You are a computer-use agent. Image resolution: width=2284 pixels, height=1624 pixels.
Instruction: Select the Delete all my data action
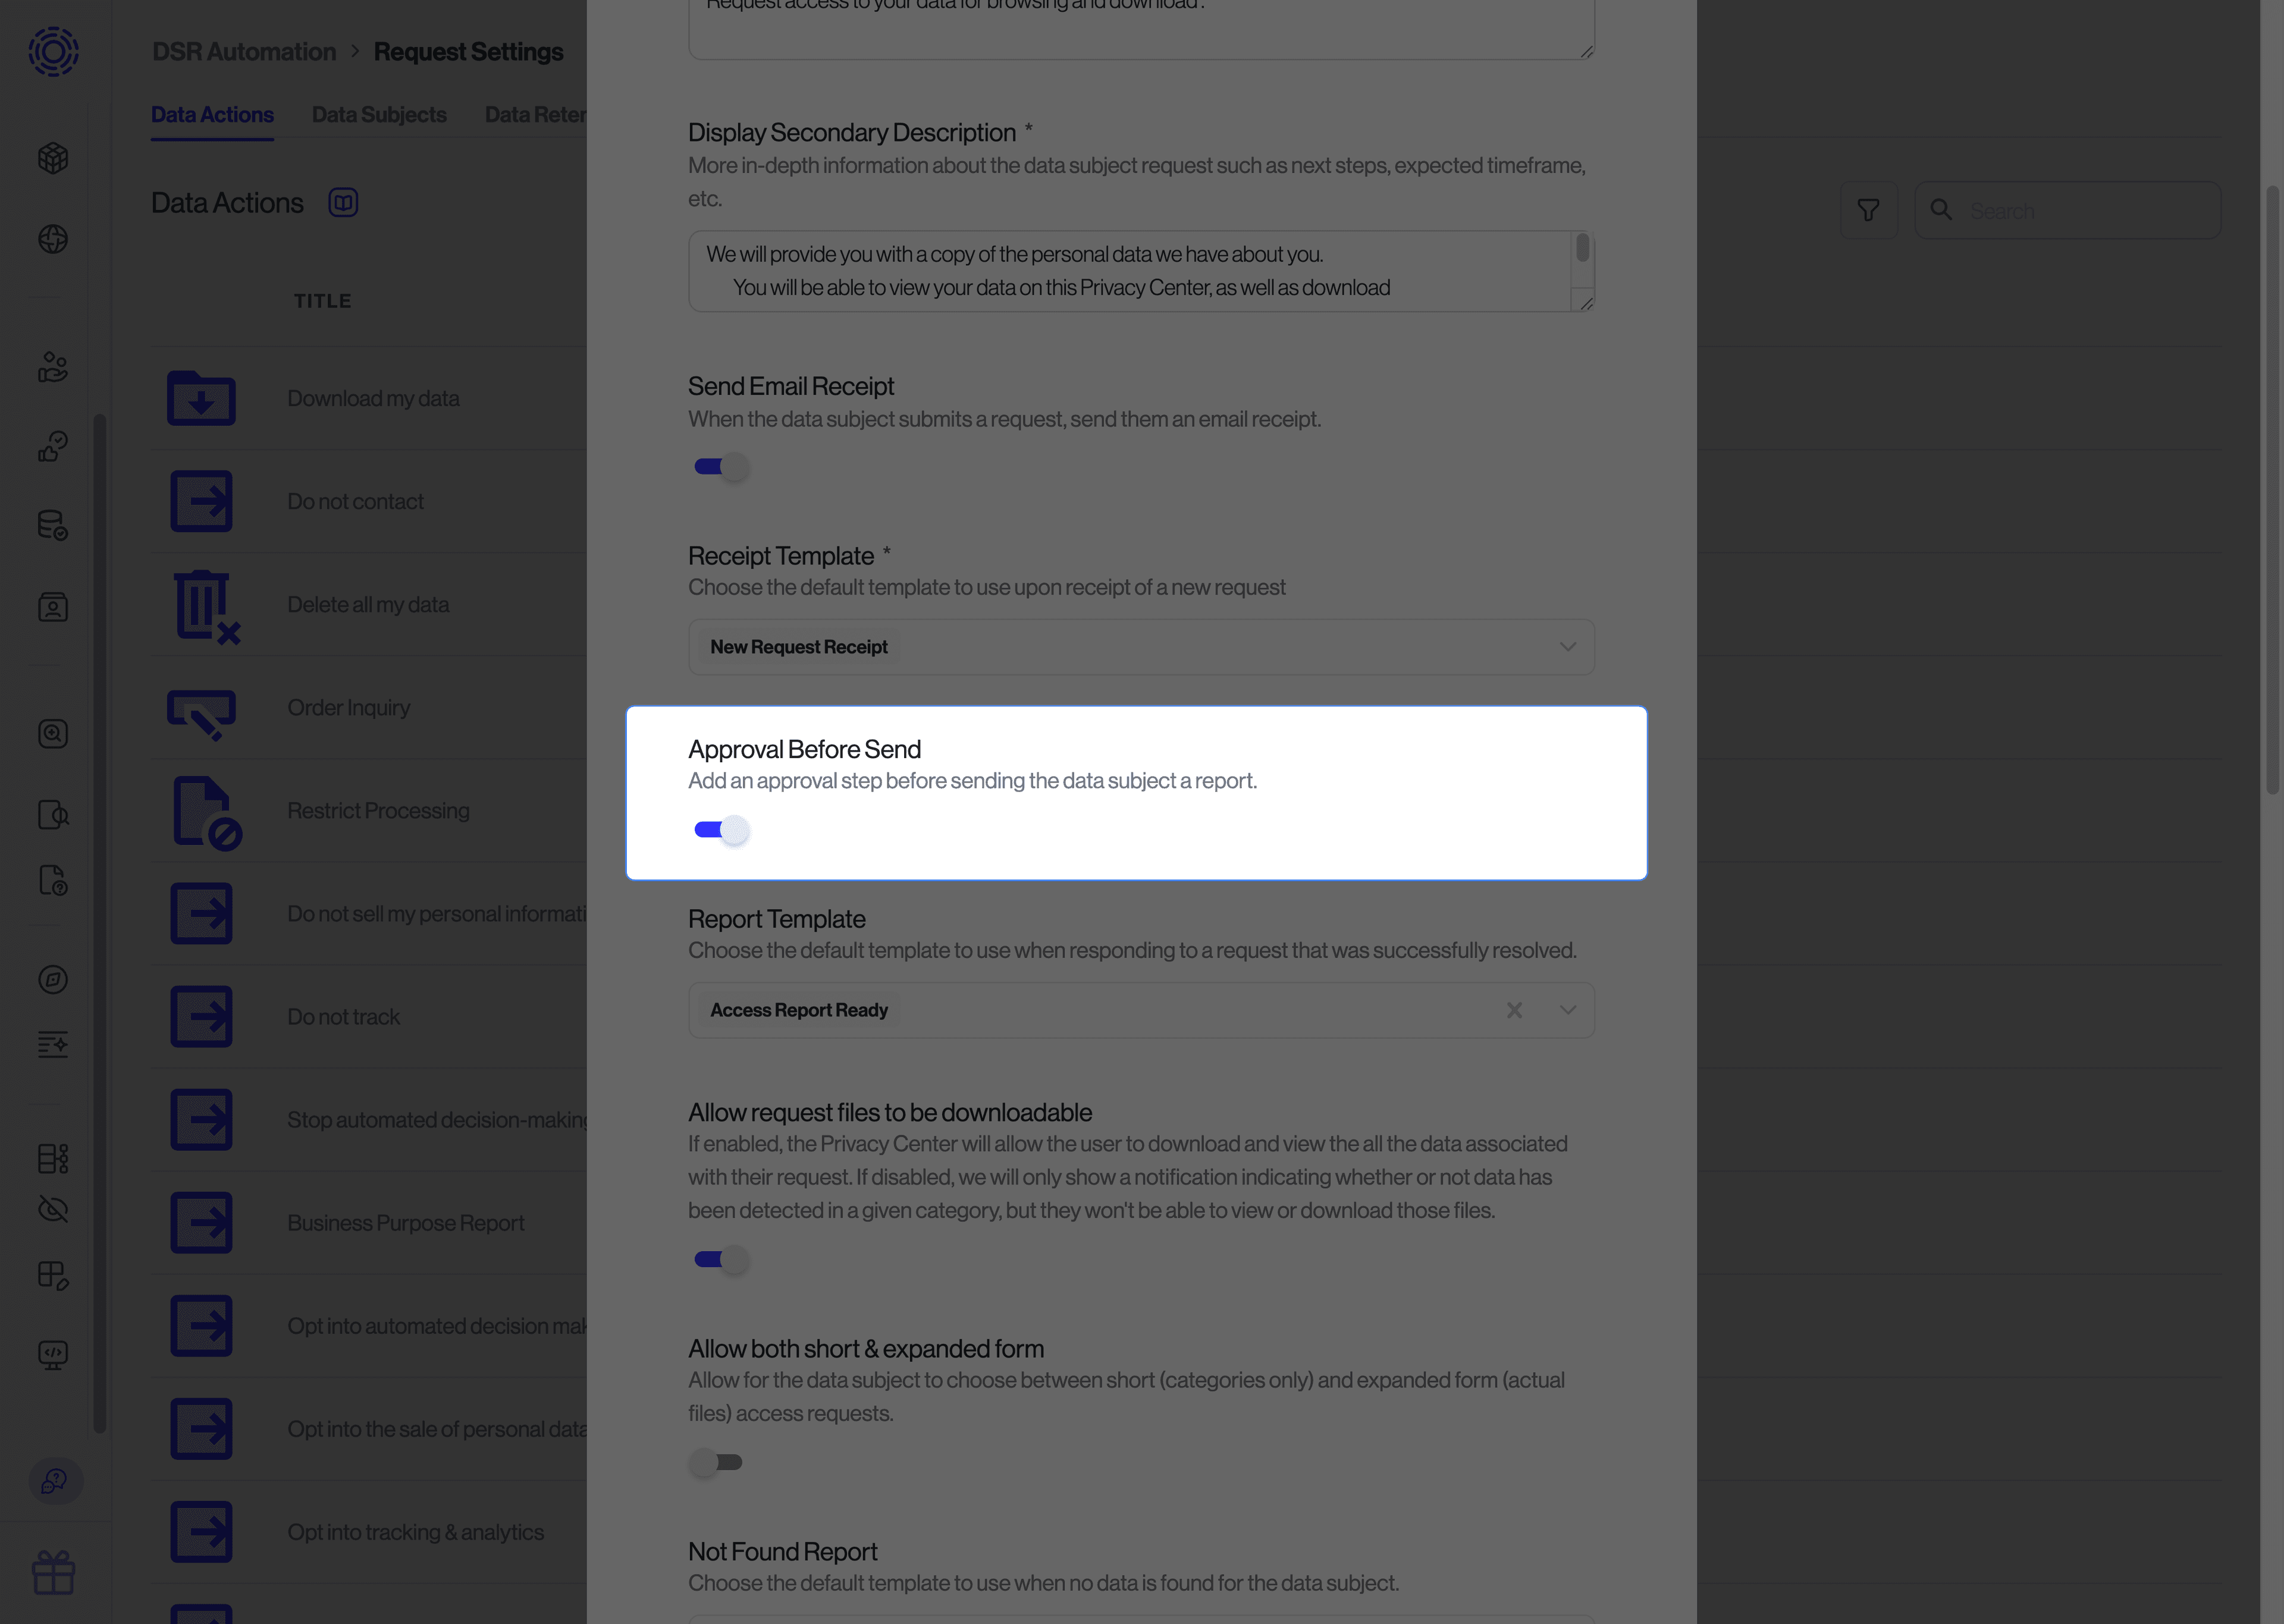click(368, 605)
